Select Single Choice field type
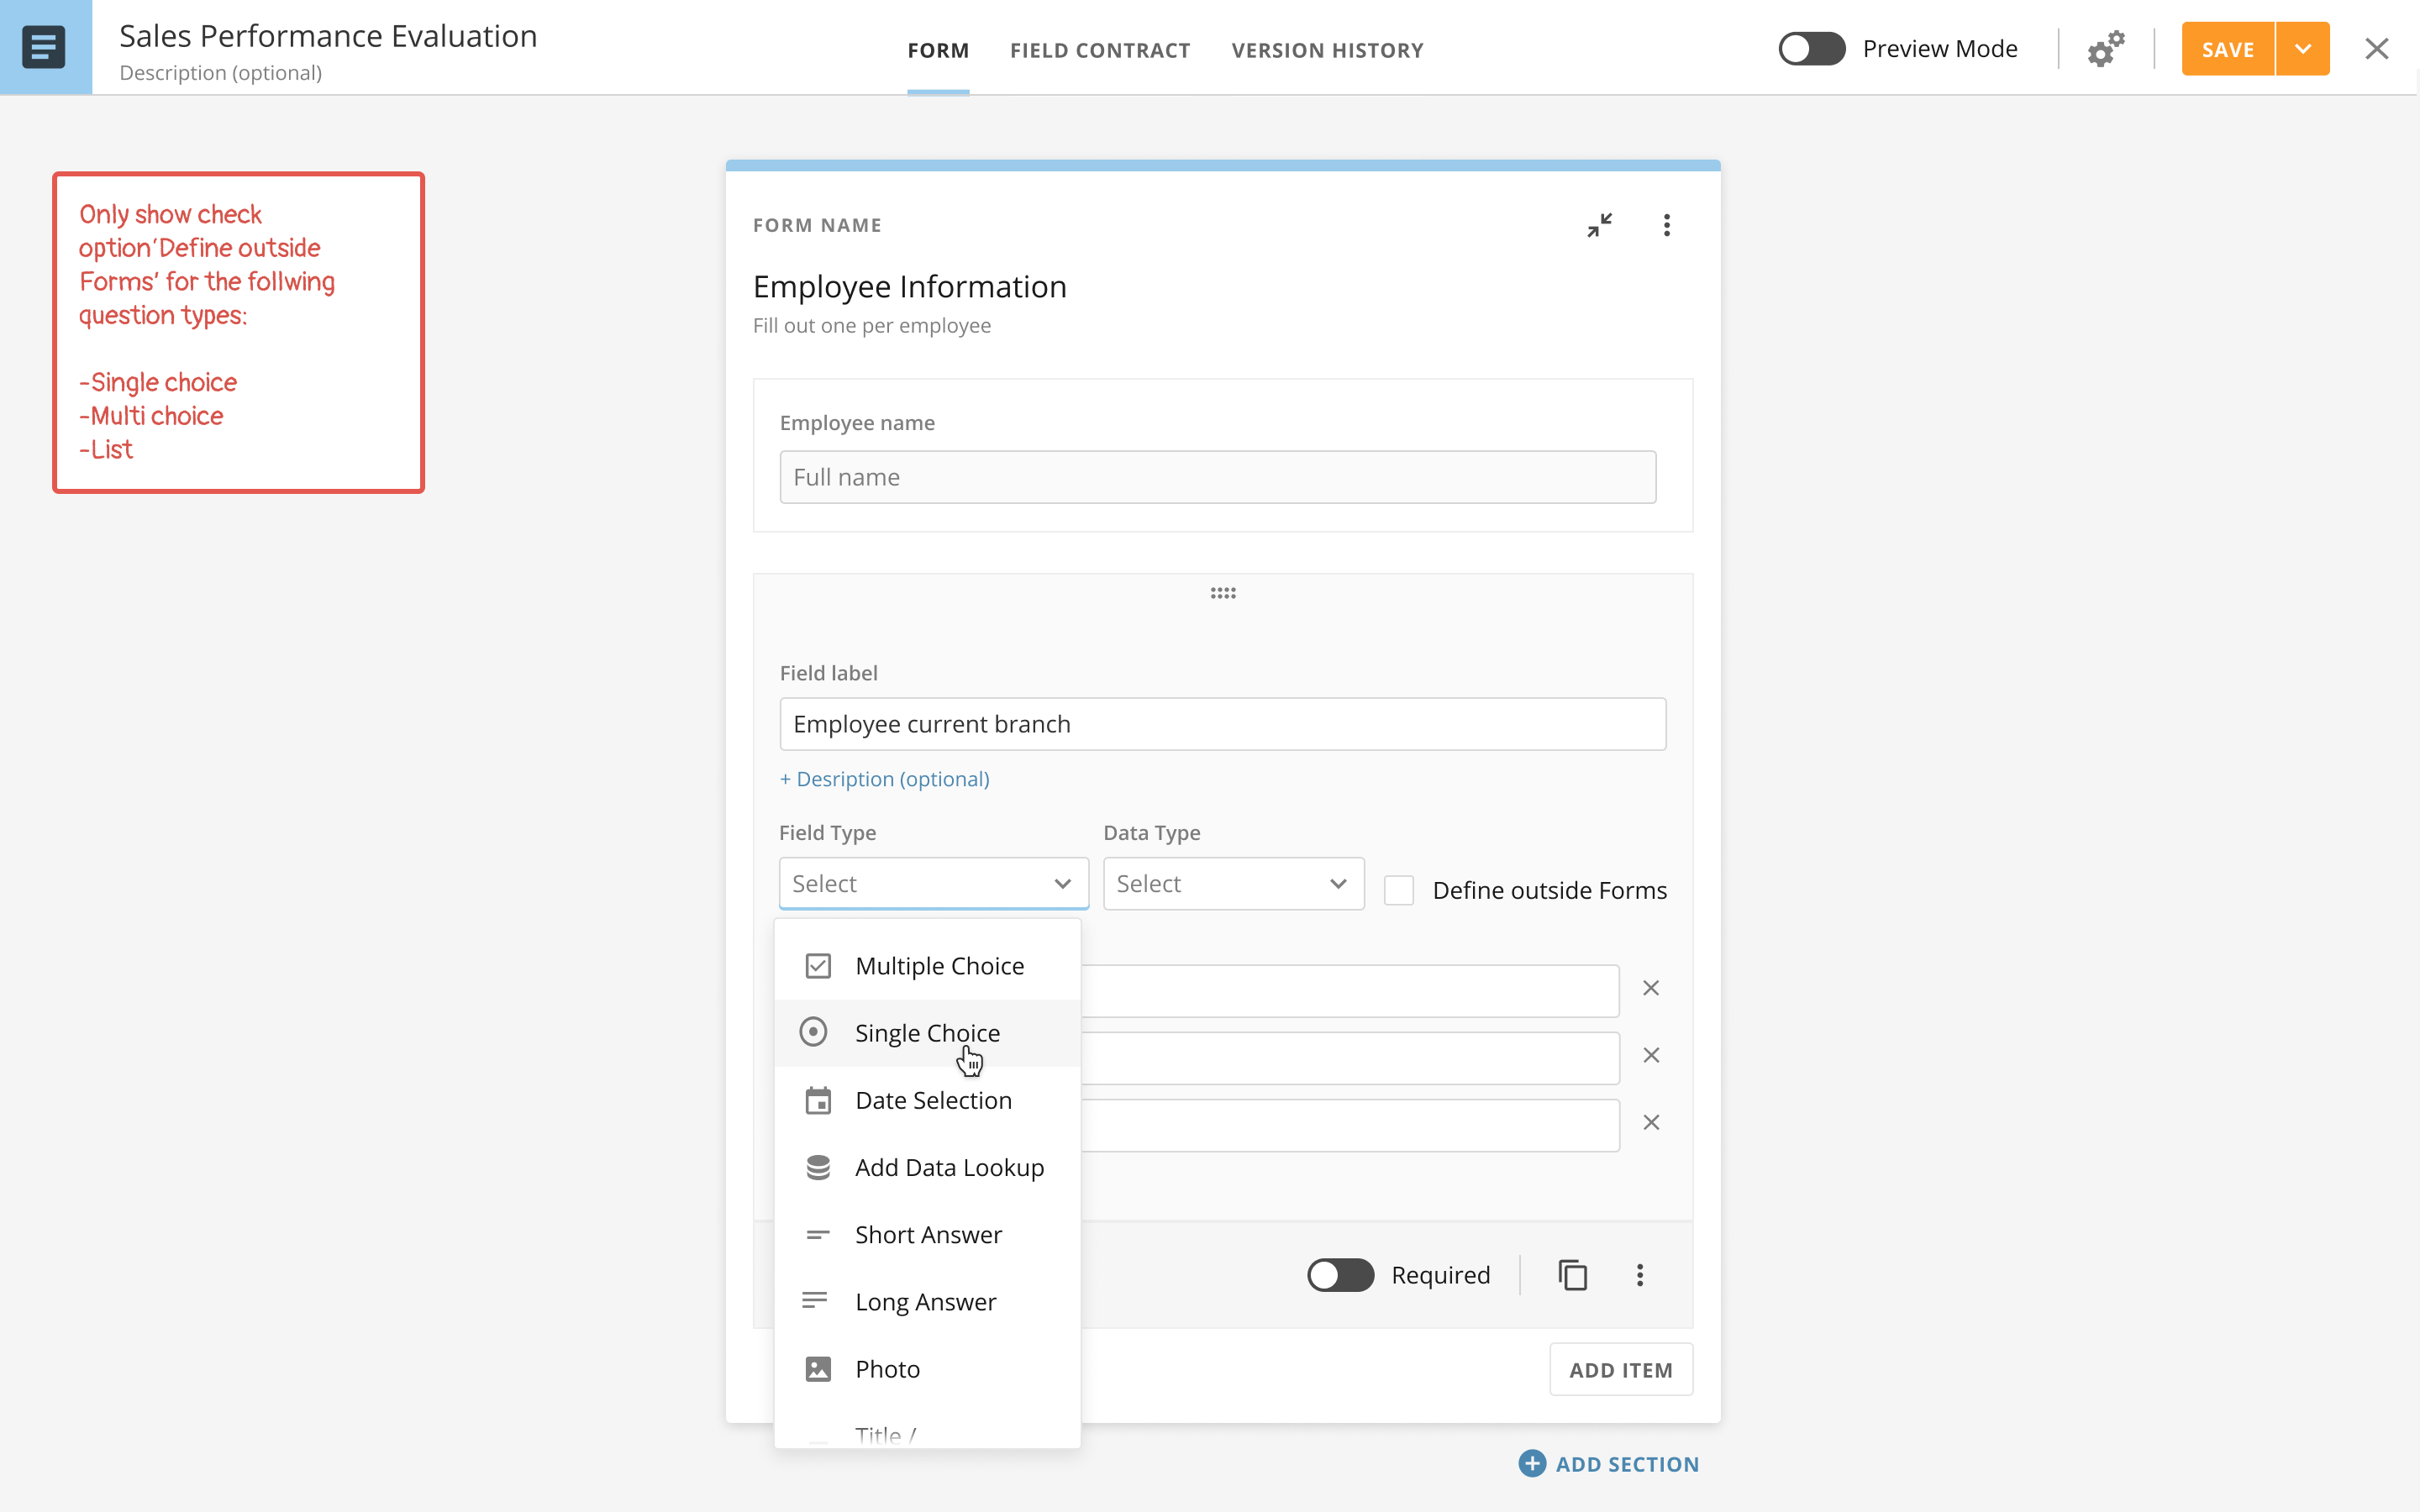The image size is (2420, 1512). (927, 1033)
